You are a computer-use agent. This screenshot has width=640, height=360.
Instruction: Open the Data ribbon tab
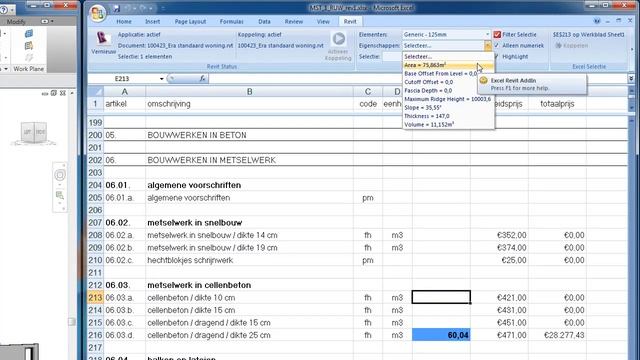tap(264, 22)
